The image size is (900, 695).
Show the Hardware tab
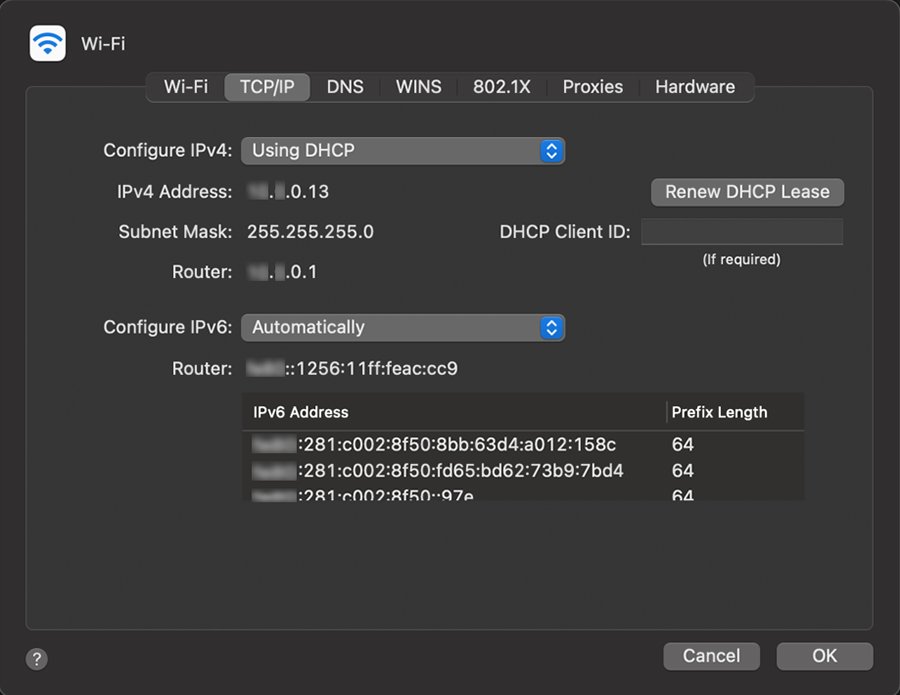[x=695, y=87]
